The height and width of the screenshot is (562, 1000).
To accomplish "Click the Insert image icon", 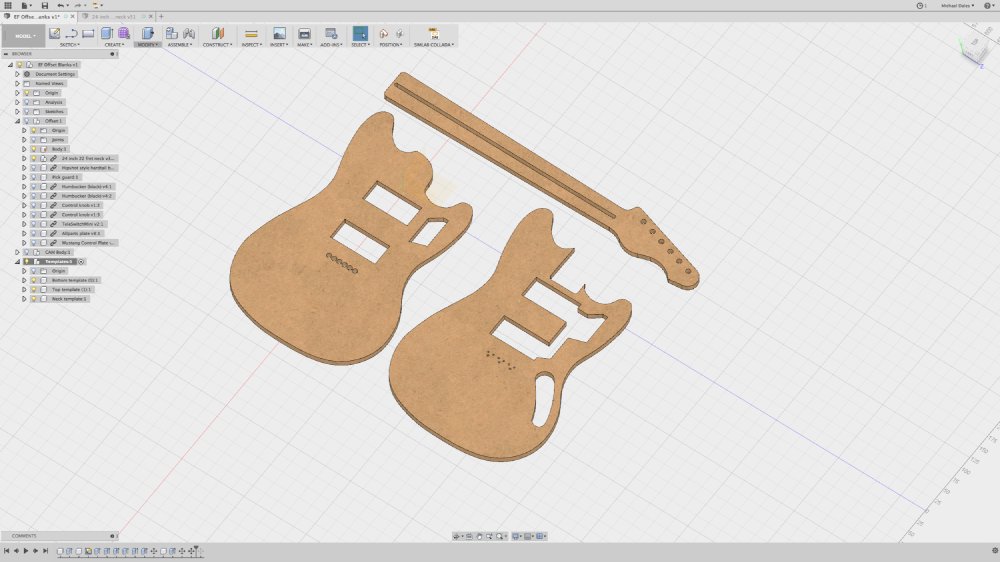I will pyautogui.click(x=279, y=33).
